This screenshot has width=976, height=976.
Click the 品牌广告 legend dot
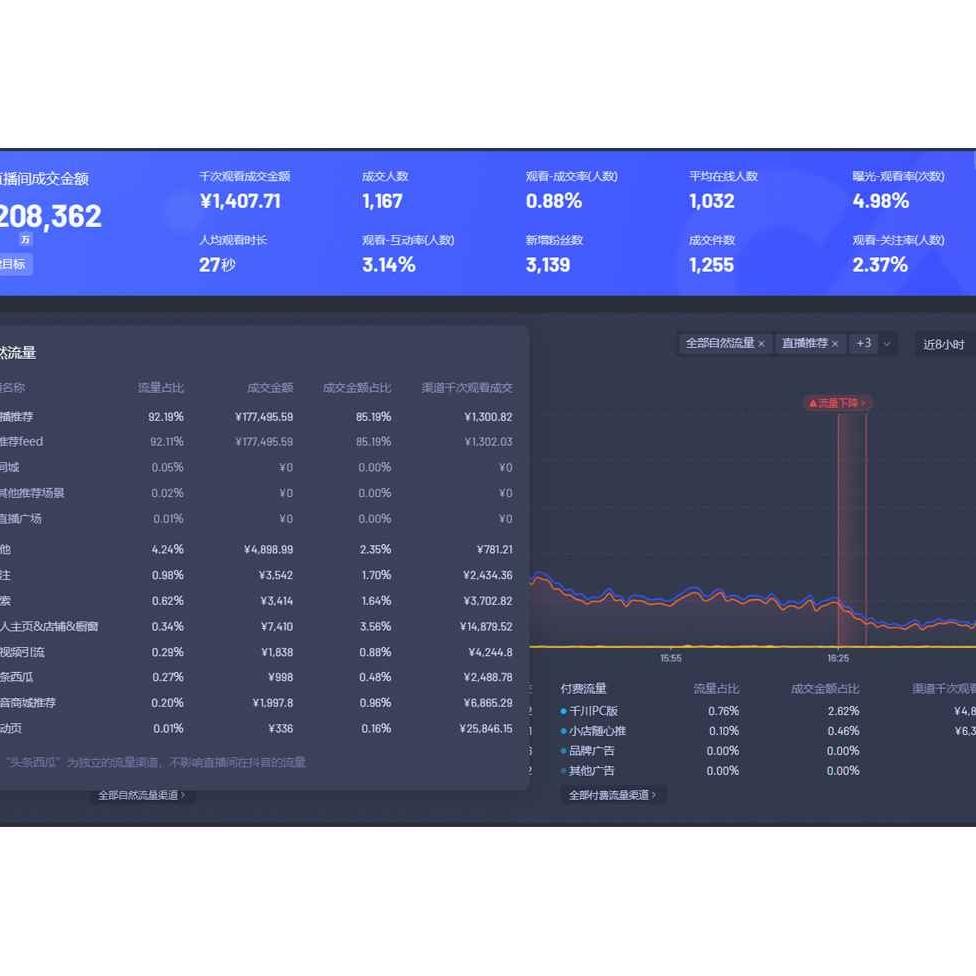pos(564,751)
